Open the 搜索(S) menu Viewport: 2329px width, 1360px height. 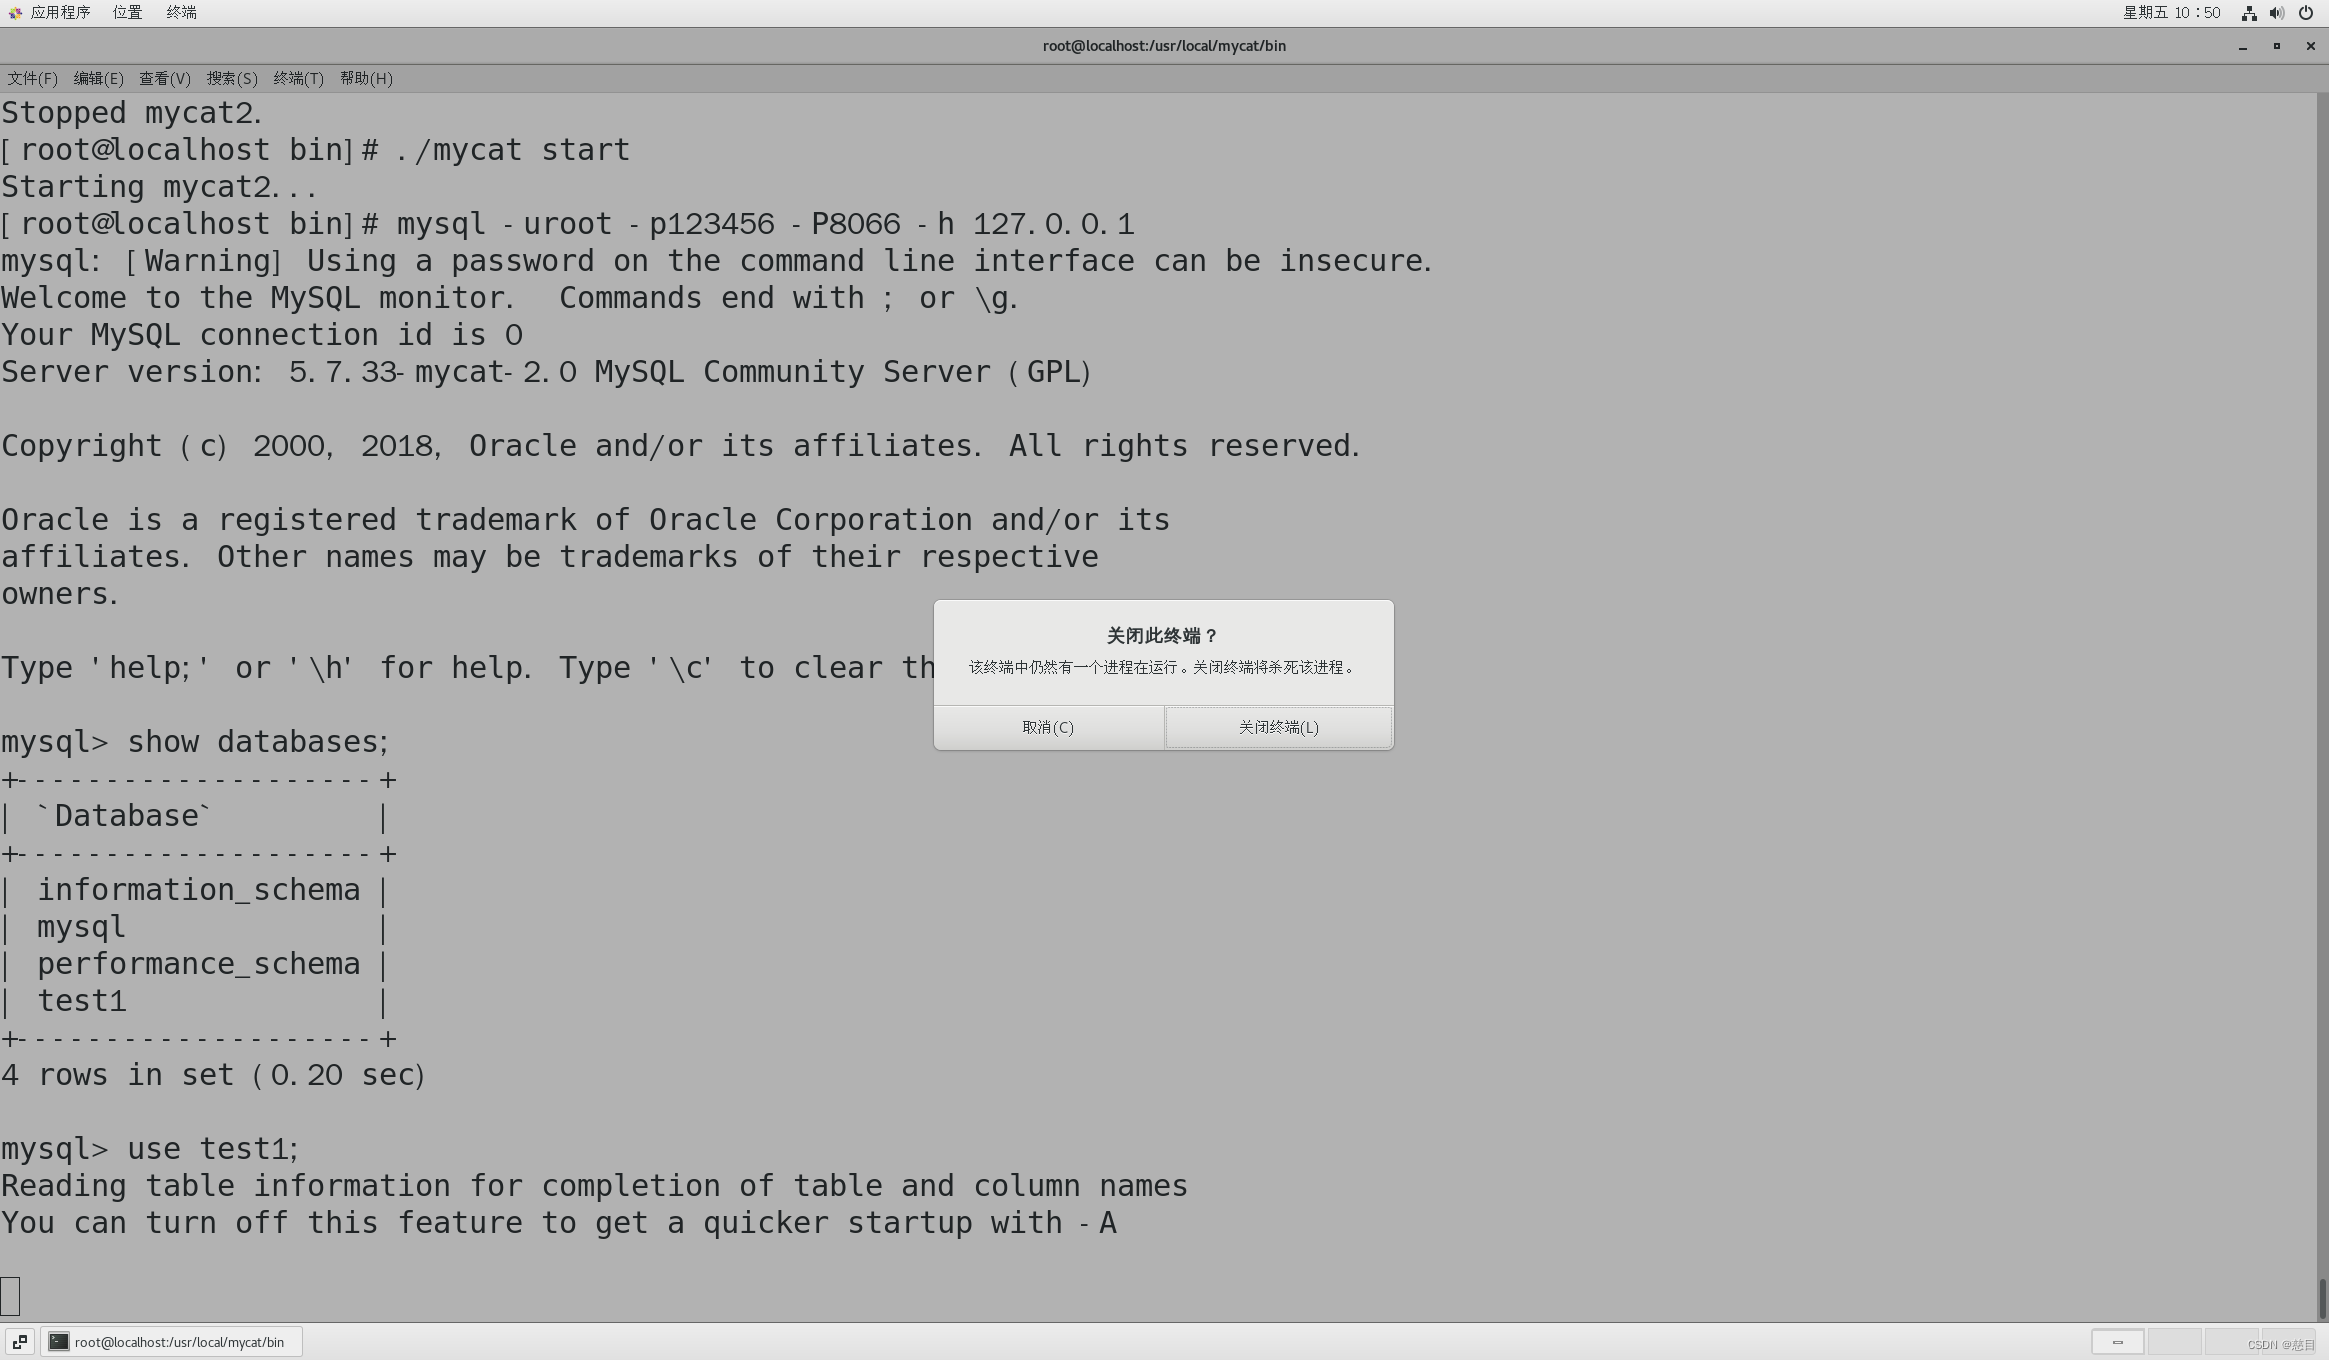(232, 78)
